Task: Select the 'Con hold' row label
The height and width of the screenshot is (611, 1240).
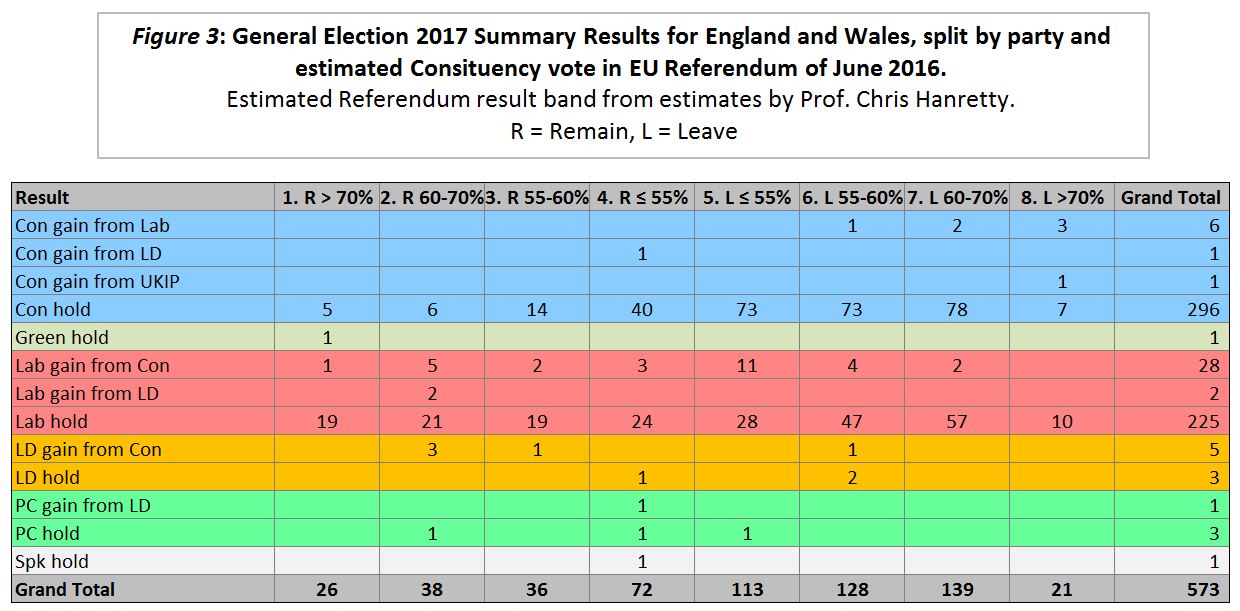Action: click(51, 310)
